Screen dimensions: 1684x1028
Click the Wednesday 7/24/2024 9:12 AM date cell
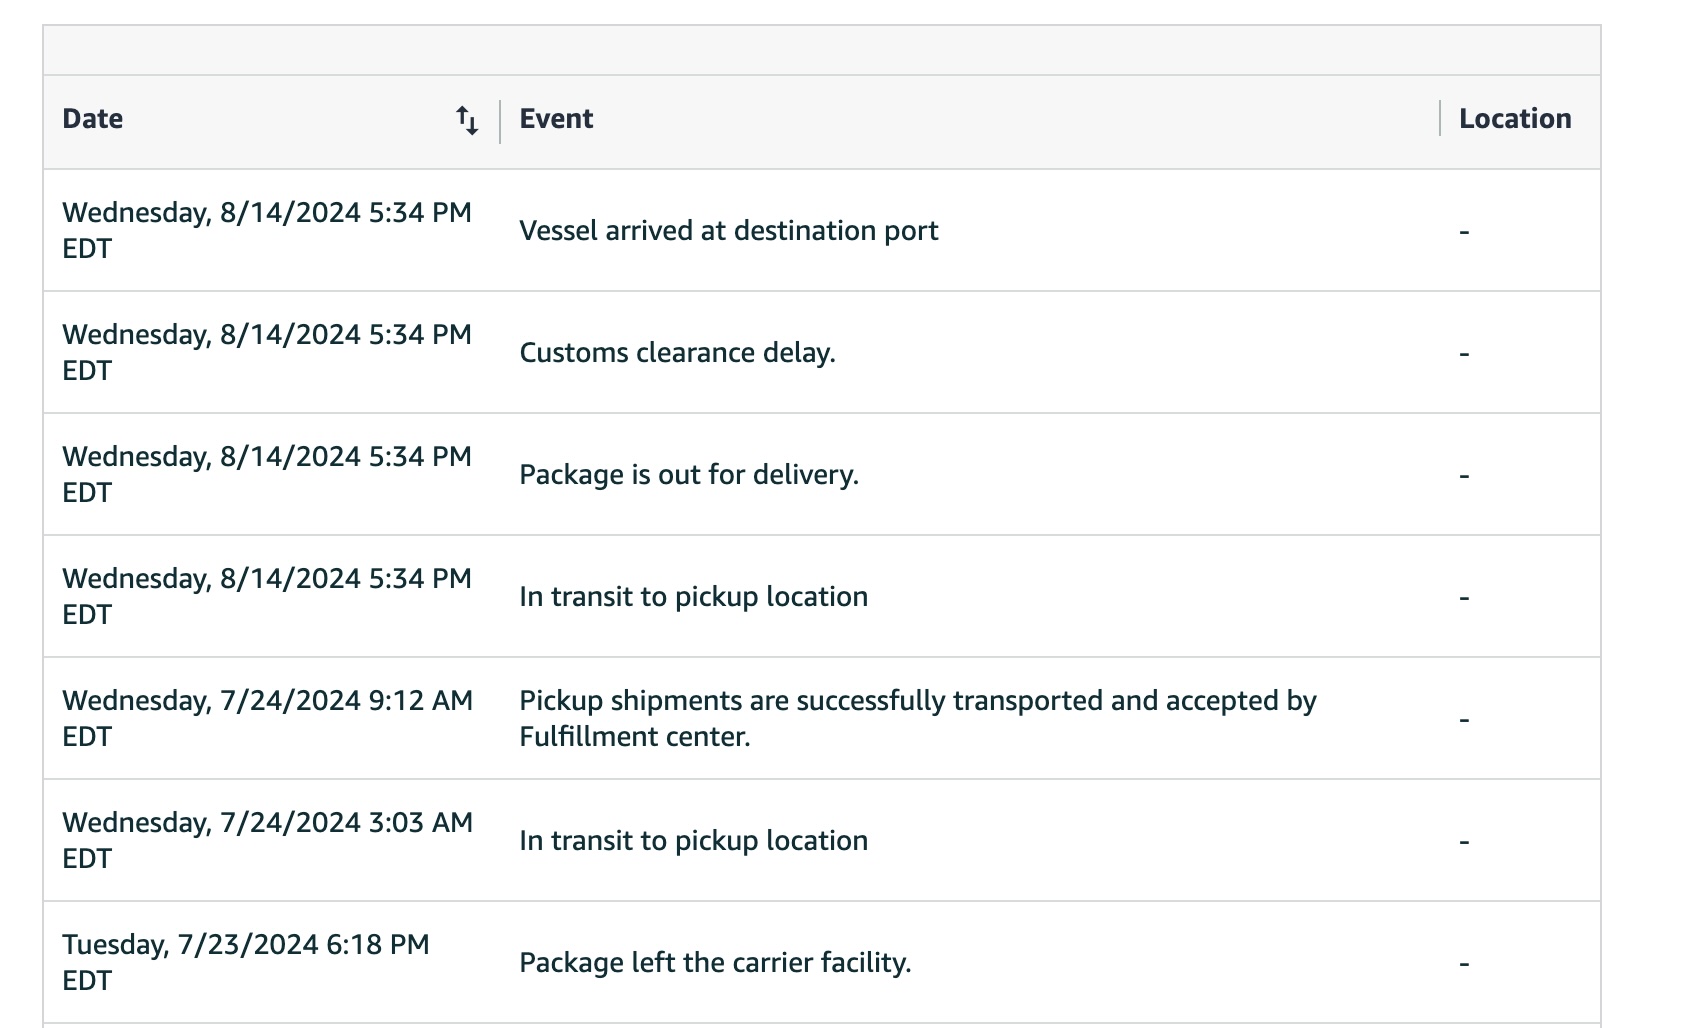point(267,719)
